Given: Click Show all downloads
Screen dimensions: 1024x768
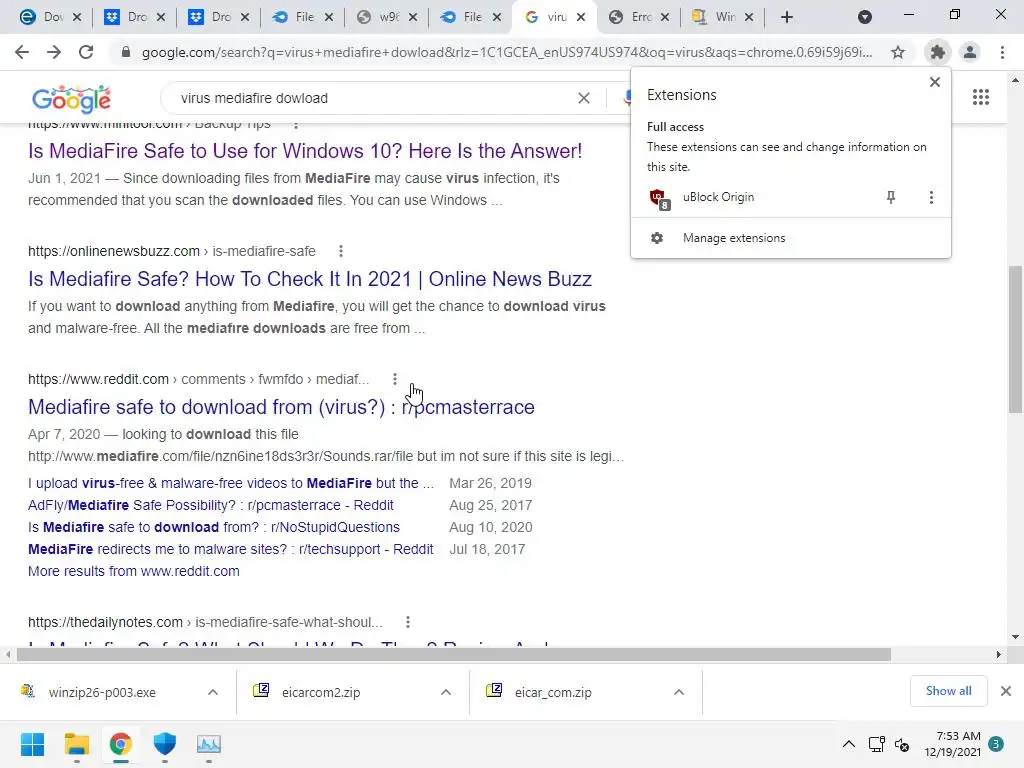Looking at the screenshot, I should click(948, 691).
